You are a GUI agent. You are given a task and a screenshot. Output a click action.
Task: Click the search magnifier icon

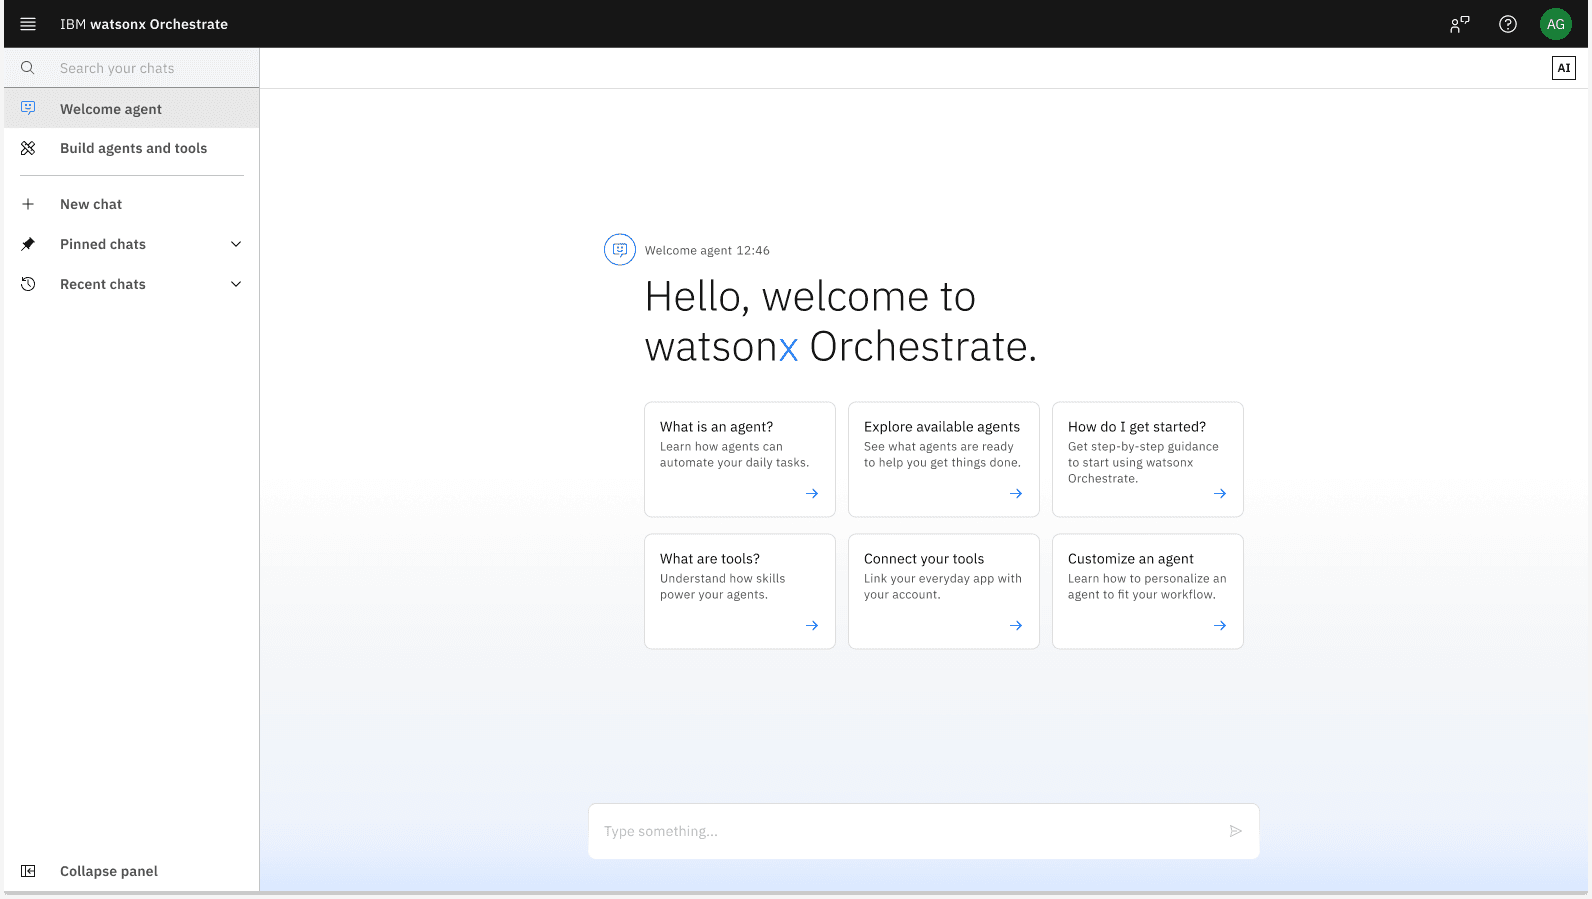28,68
